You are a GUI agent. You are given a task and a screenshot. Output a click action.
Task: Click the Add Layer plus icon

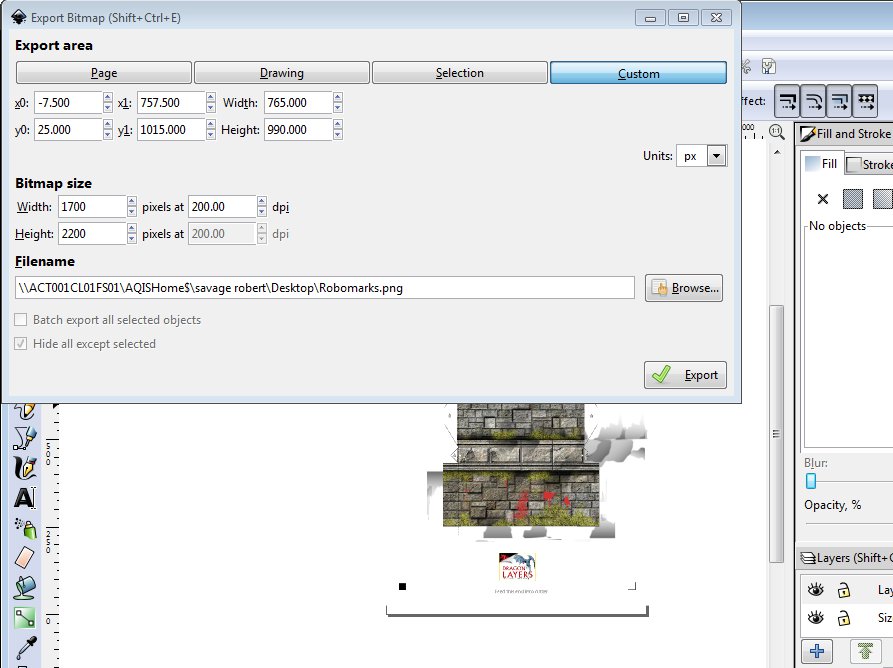(x=818, y=651)
